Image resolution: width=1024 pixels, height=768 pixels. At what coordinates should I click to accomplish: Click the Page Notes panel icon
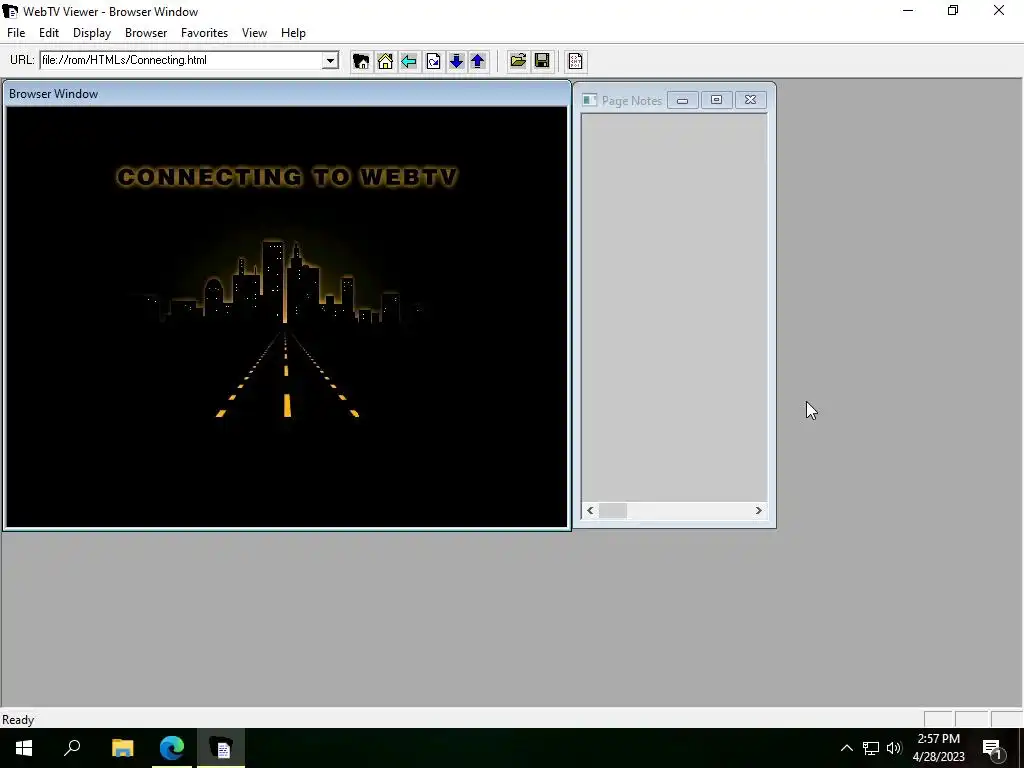pyautogui.click(x=590, y=100)
